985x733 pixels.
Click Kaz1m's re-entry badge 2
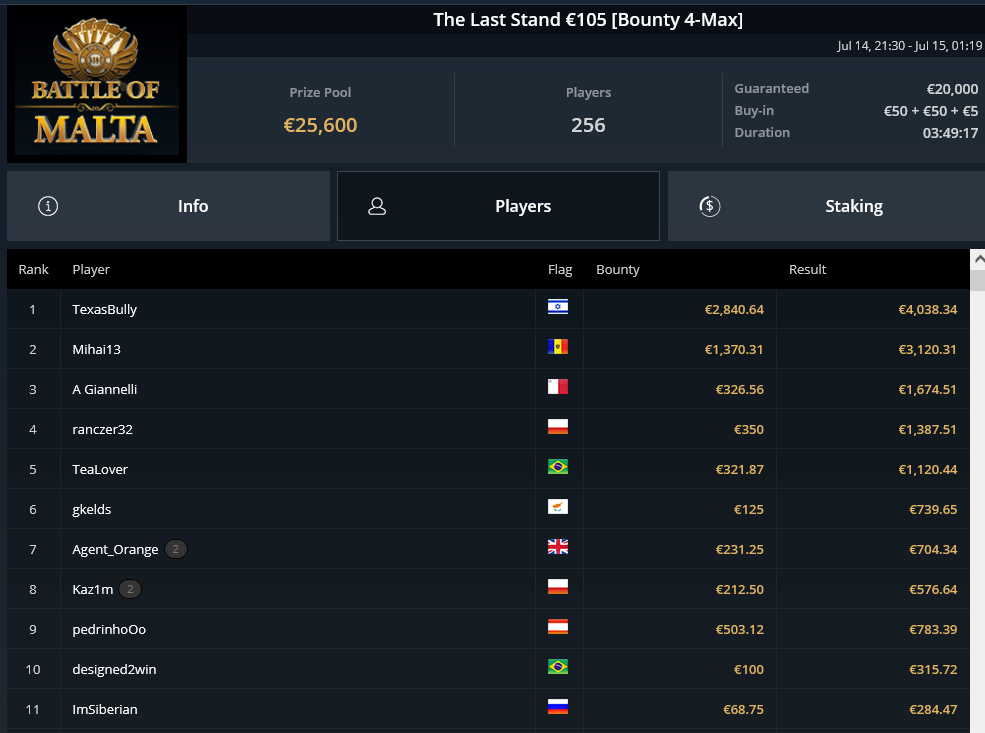tap(130, 589)
